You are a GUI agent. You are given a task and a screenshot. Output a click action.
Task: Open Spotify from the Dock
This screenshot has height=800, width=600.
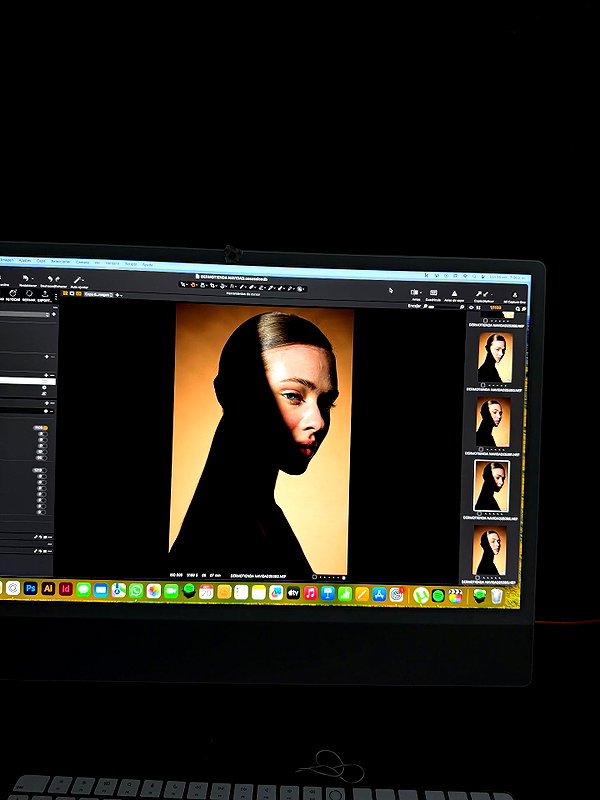point(438,595)
